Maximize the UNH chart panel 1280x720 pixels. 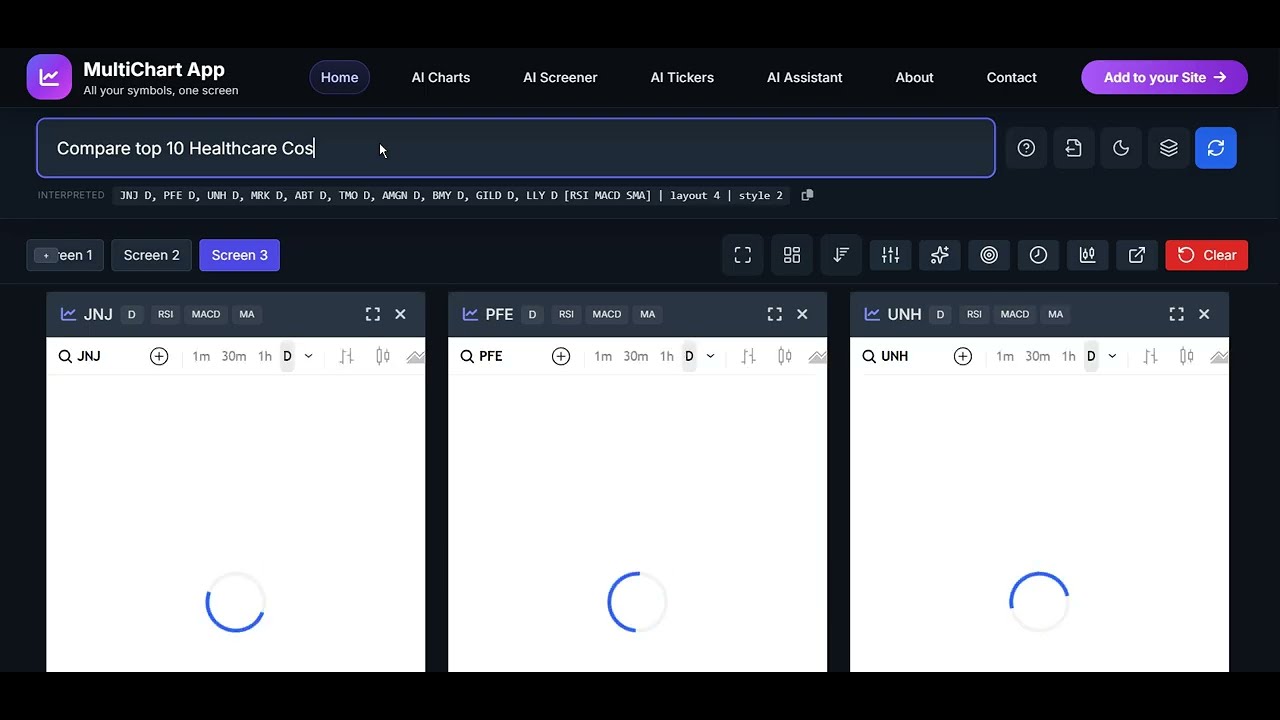click(x=1177, y=314)
